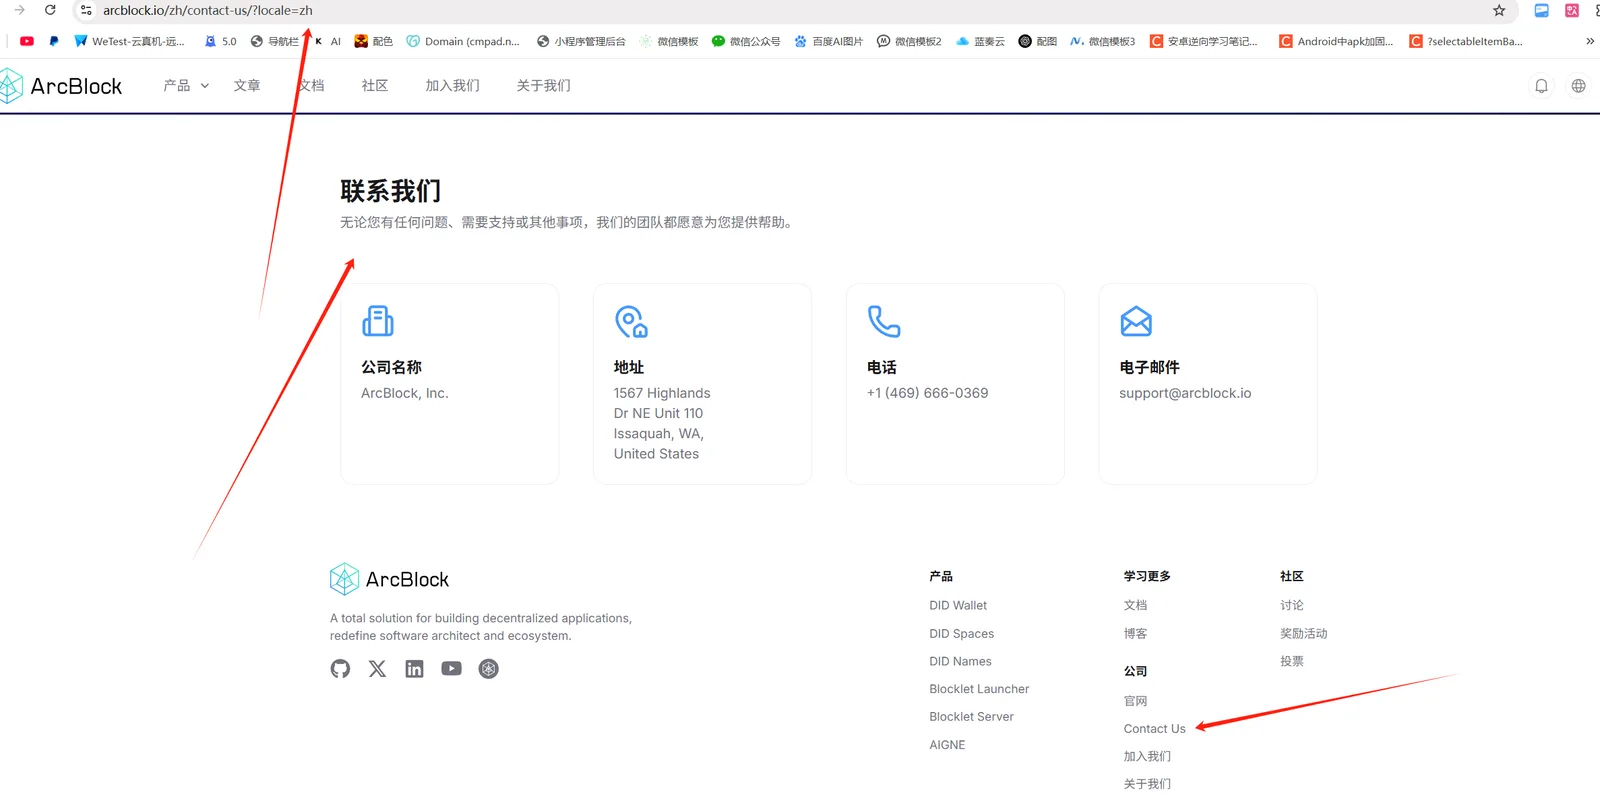Open the 官网 footer link
This screenshot has height=805, width=1600.
click(x=1135, y=701)
